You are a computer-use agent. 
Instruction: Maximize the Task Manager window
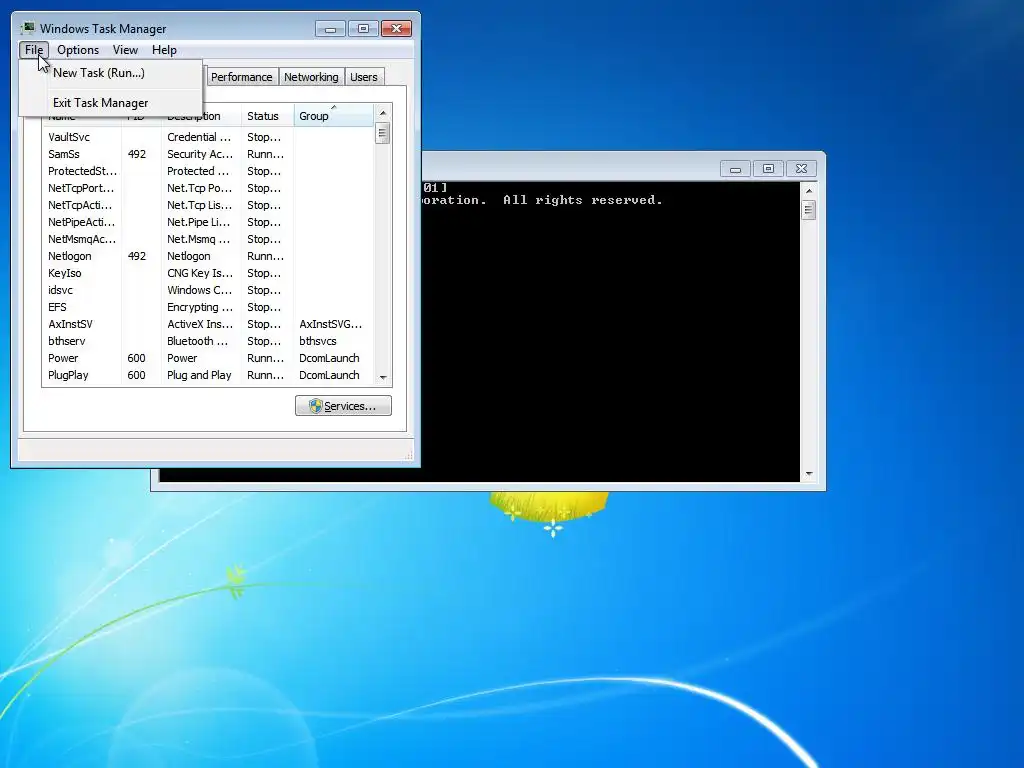pyautogui.click(x=363, y=29)
